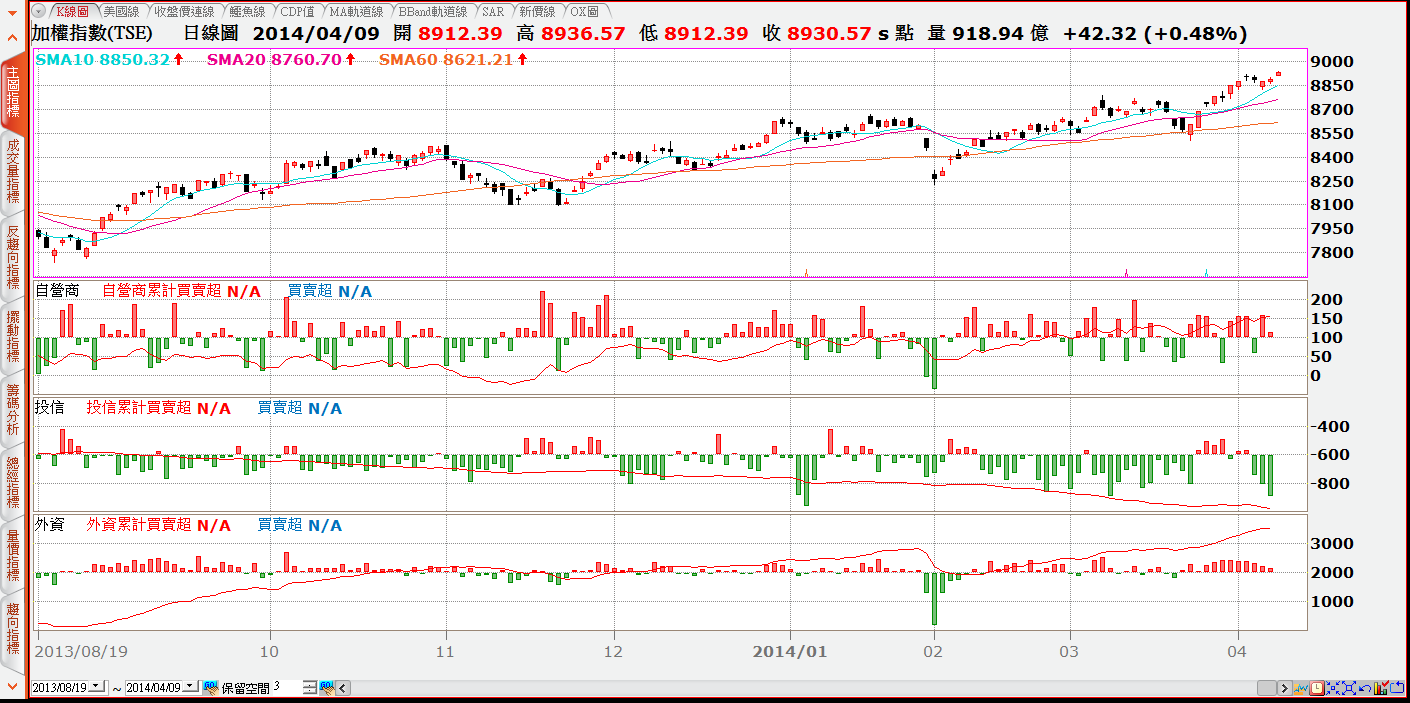Open the SAR indicator tab
This screenshot has width=1410, height=703.
coord(492,11)
